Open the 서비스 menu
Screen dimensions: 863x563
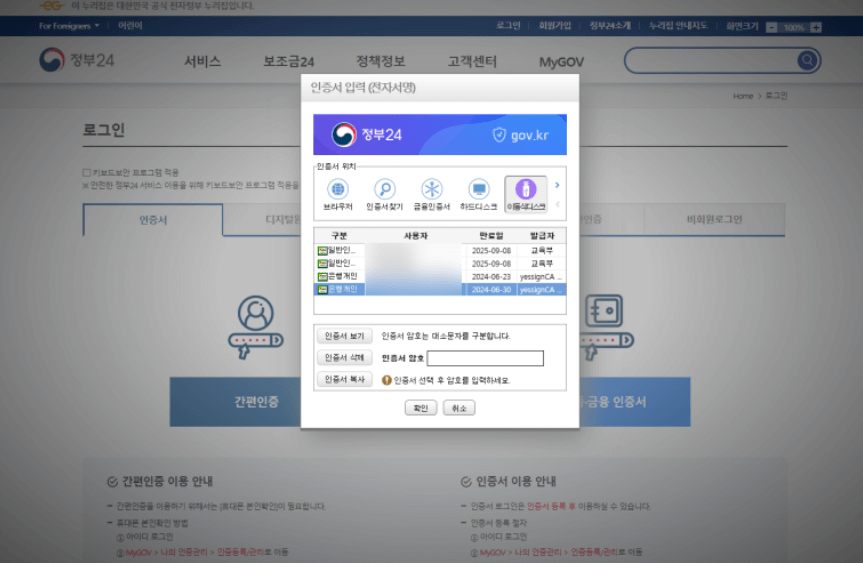(x=202, y=61)
